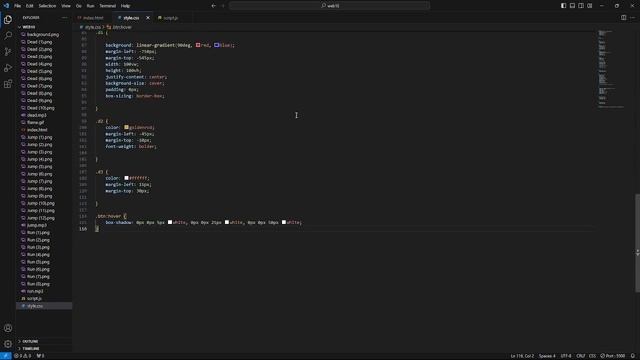Expand the Timeline section
Viewport: 640px width, 360px height.
click(x=44, y=349)
